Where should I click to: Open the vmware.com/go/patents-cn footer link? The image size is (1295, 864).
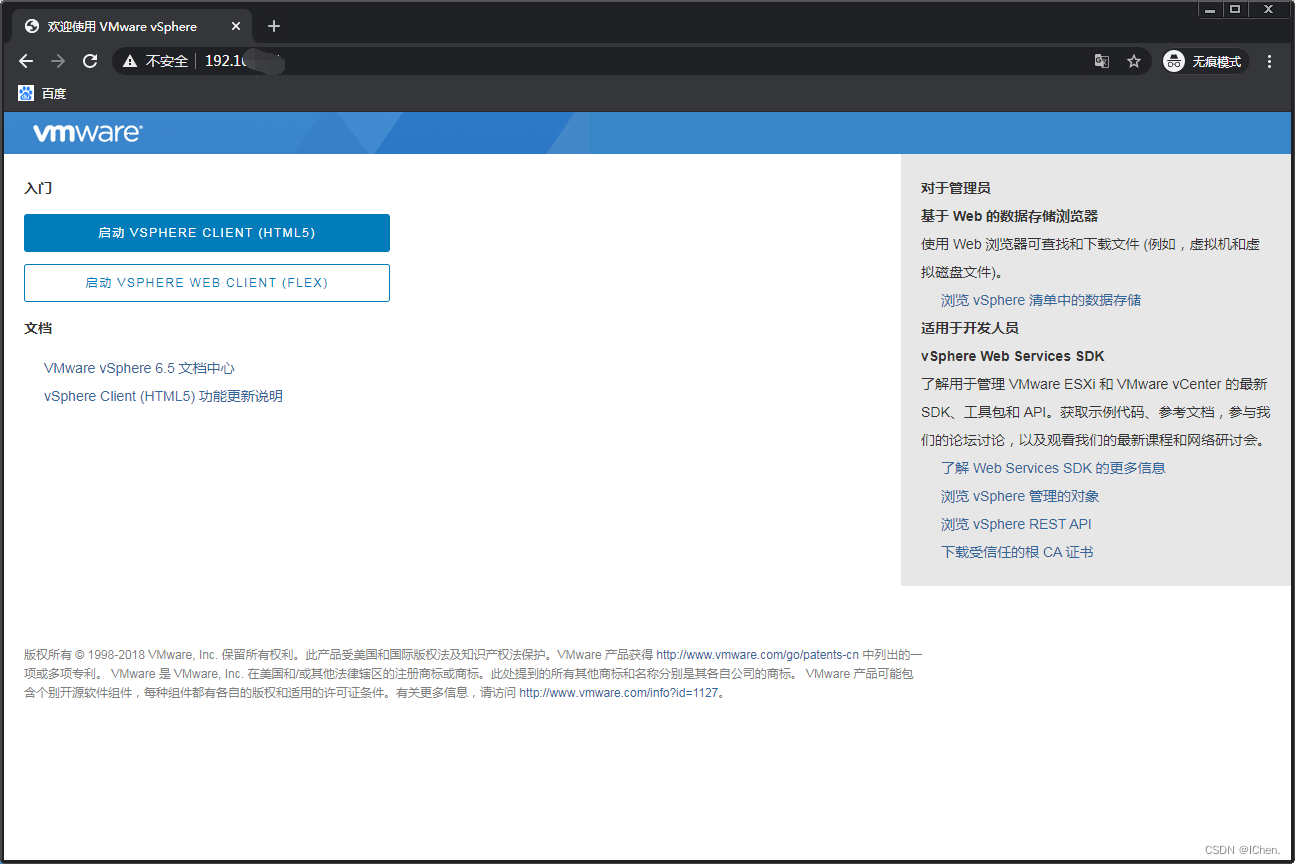pyautogui.click(x=757, y=655)
